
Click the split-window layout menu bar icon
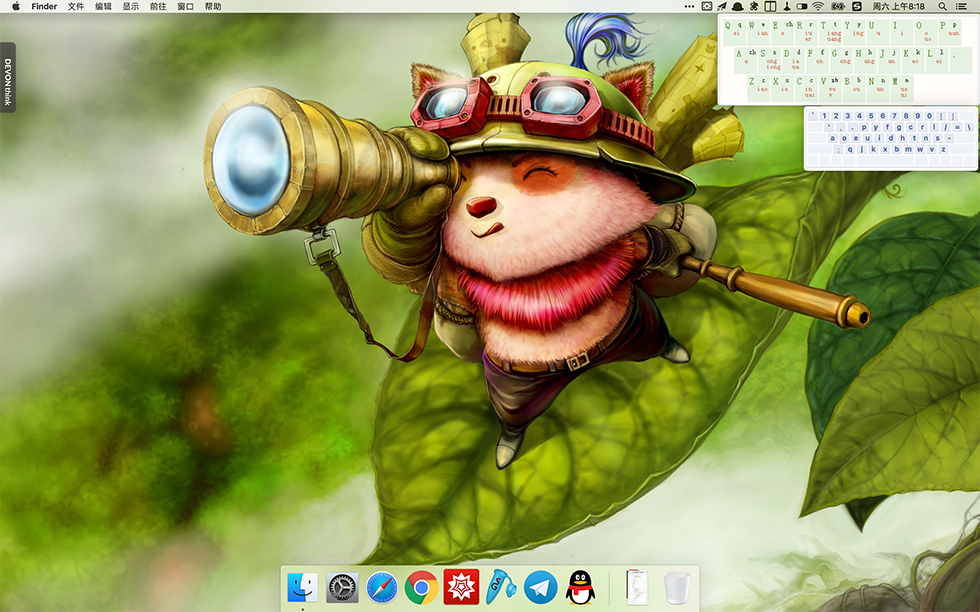[x=770, y=6]
